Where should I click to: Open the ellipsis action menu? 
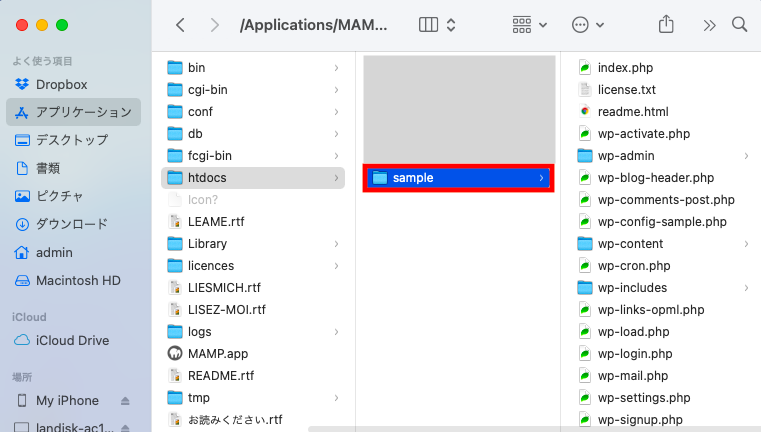pos(588,25)
